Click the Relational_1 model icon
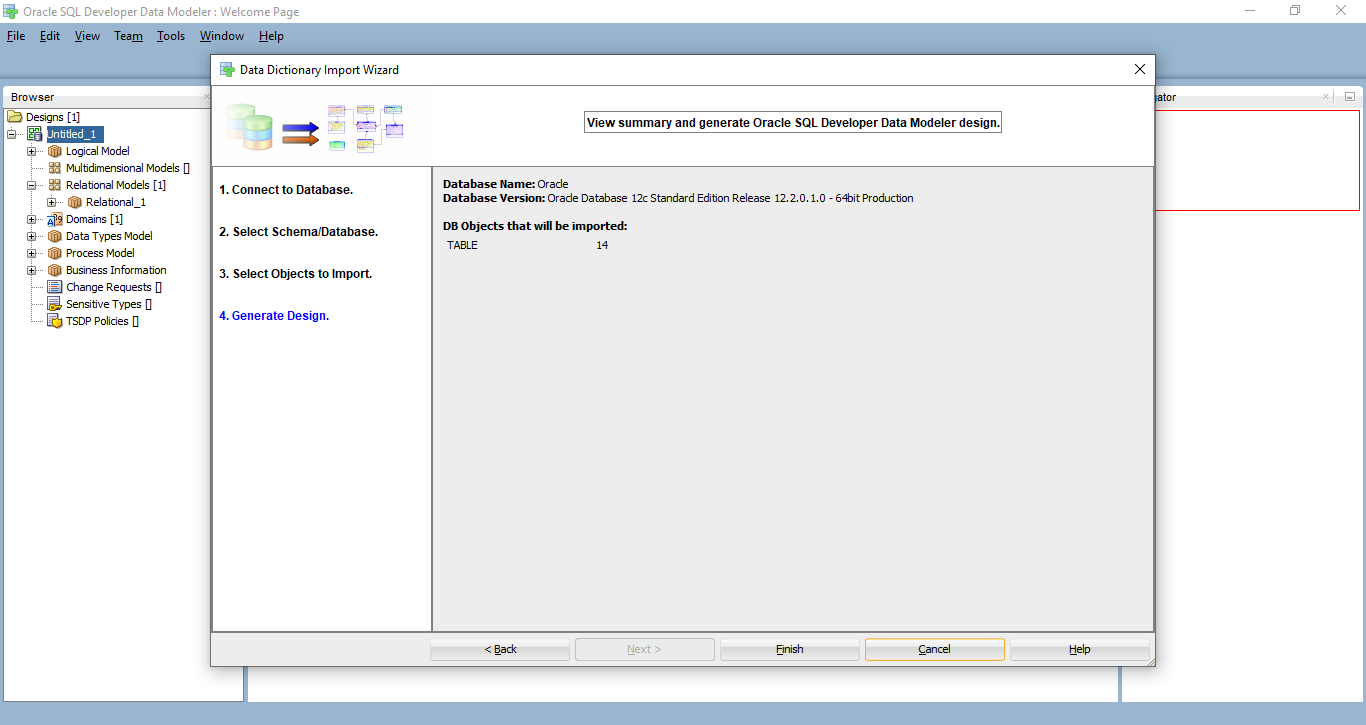Image resolution: width=1366 pixels, height=725 pixels. (75, 202)
